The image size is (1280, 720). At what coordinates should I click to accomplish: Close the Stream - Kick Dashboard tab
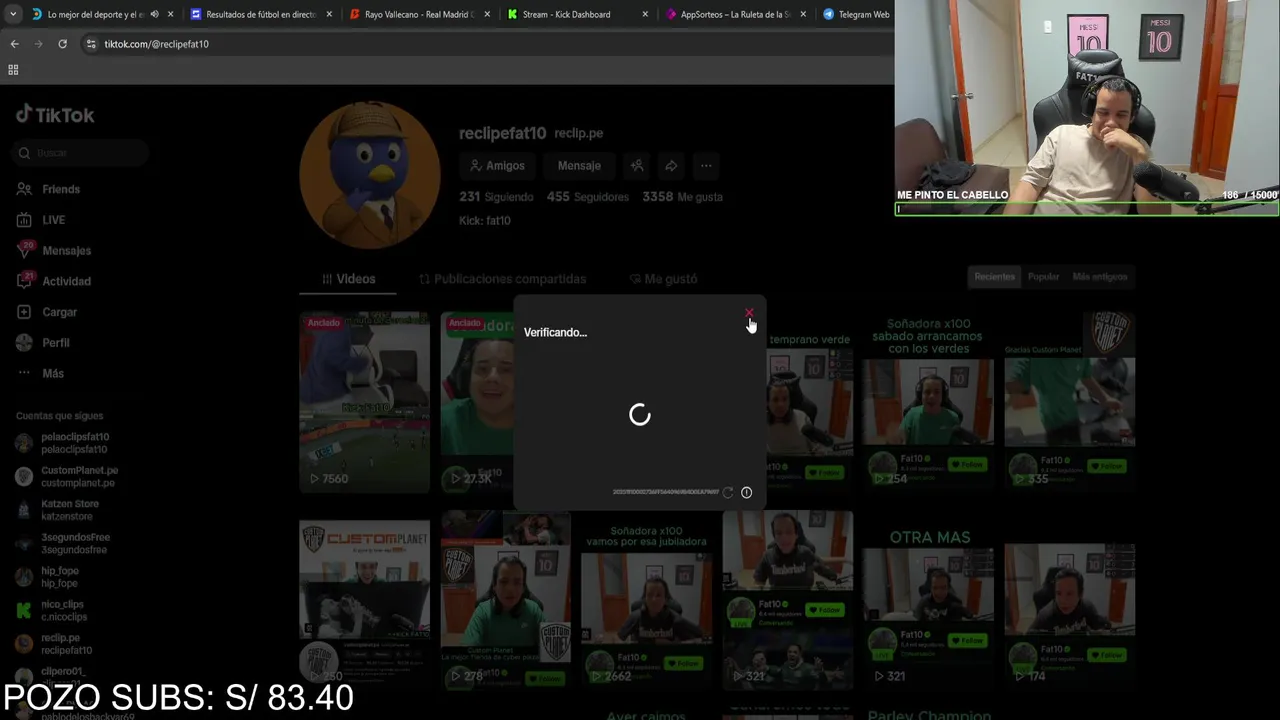pos(645,14)
